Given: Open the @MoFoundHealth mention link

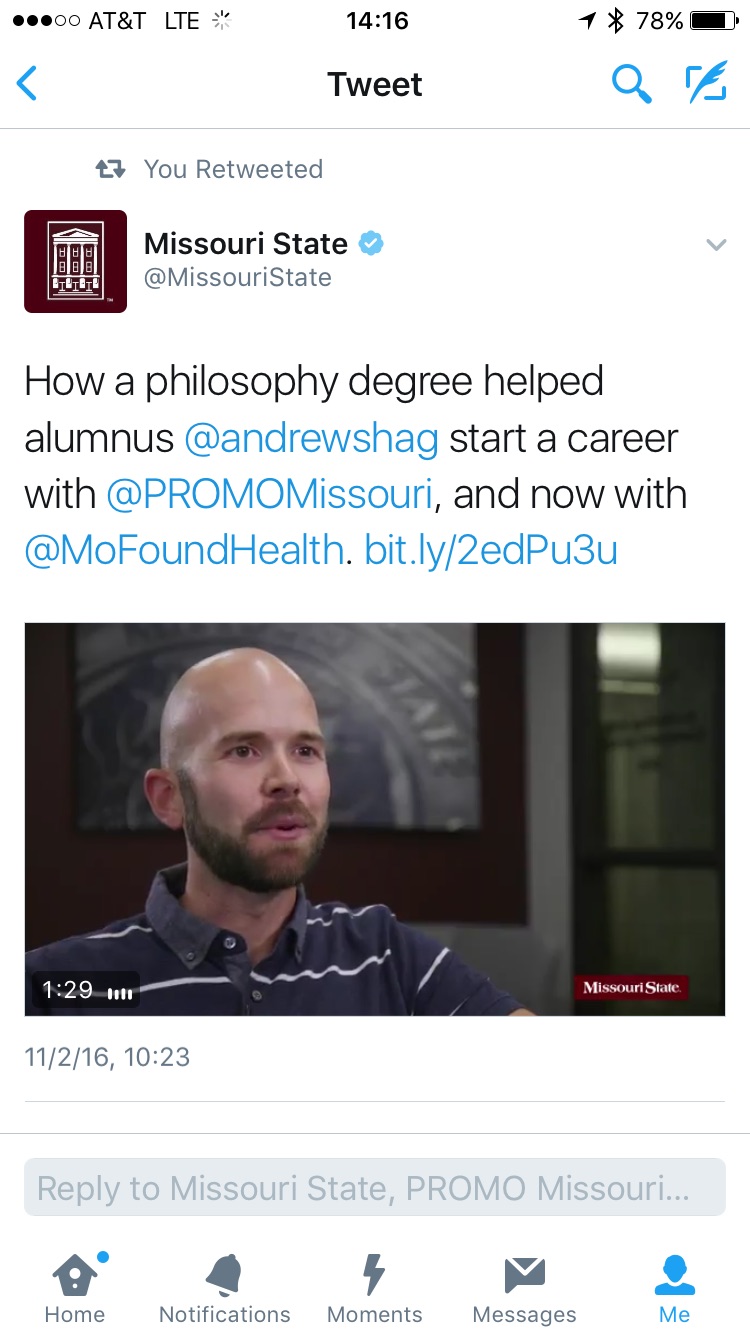Looking at the screenshot, I should point(183,551).
